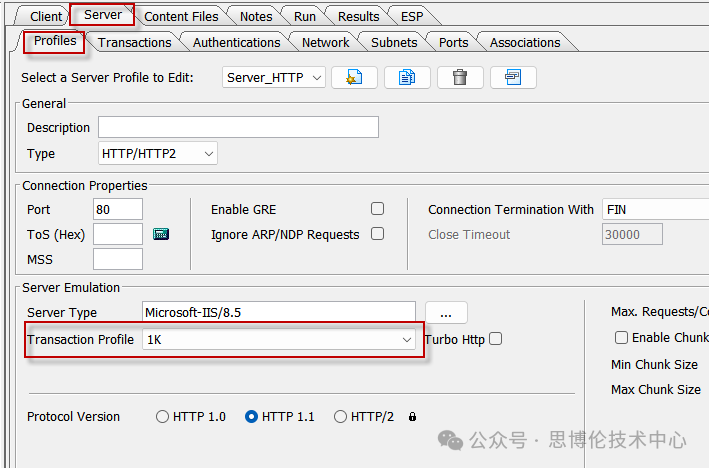Click the Close Timeout 30000 field

coord(632,234)
